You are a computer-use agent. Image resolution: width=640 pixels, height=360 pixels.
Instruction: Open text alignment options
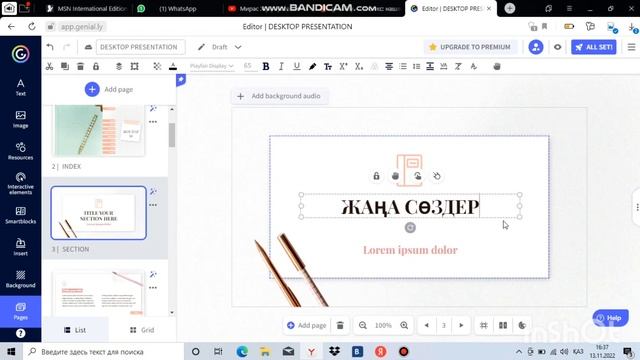389,66
